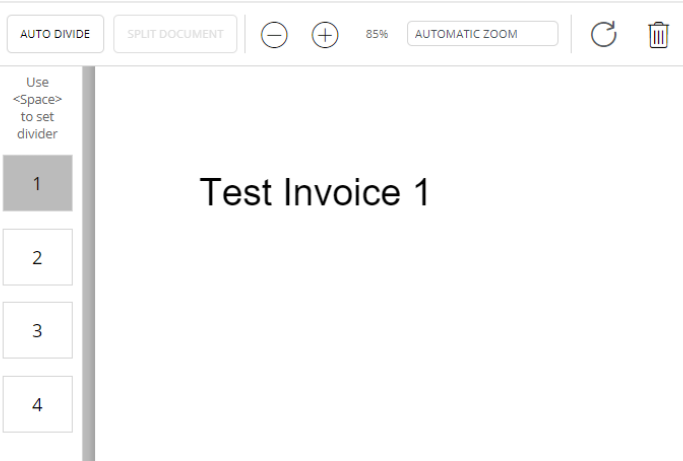Click the gray vertical bar beside thumbnails
Image resolution: width=683 pixels, height=461 pixels.
point(88,260)
